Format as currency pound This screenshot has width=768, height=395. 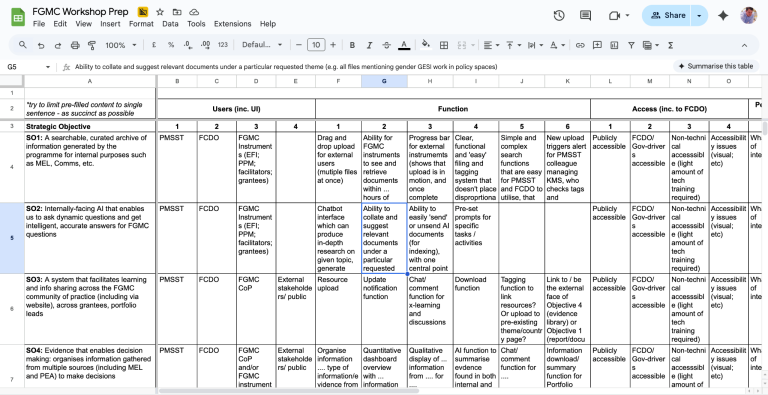(x=154, y=45)
